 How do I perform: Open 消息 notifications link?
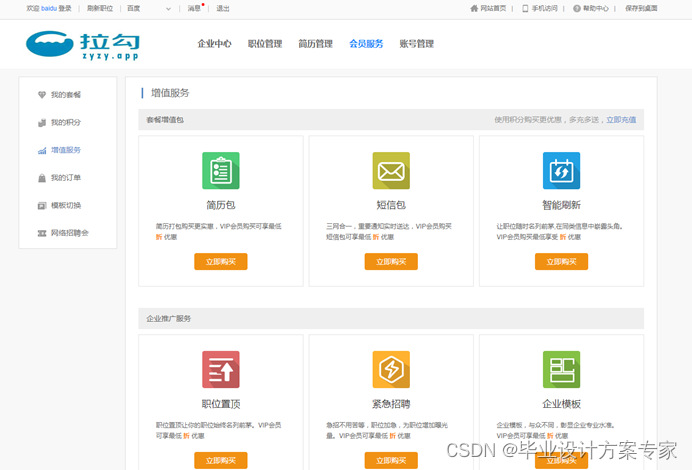tap(194, 8)
